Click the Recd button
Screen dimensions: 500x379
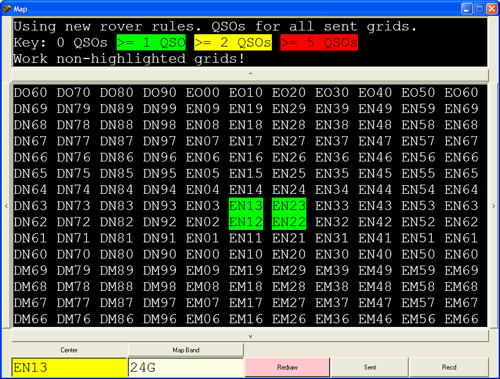449,367
